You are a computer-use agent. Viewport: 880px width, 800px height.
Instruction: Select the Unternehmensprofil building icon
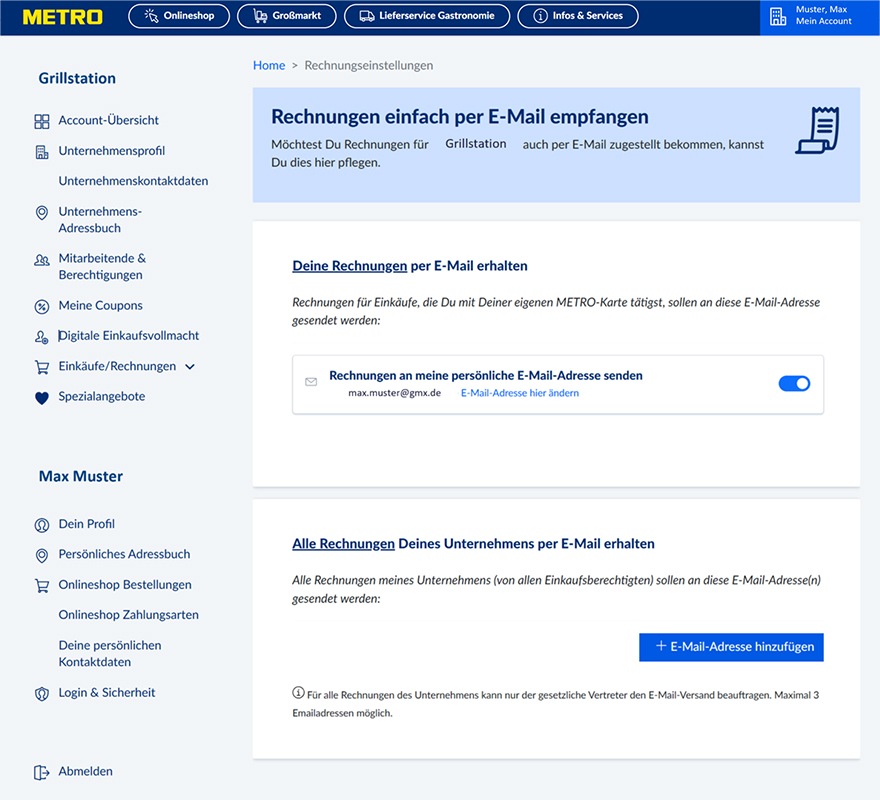41,151
